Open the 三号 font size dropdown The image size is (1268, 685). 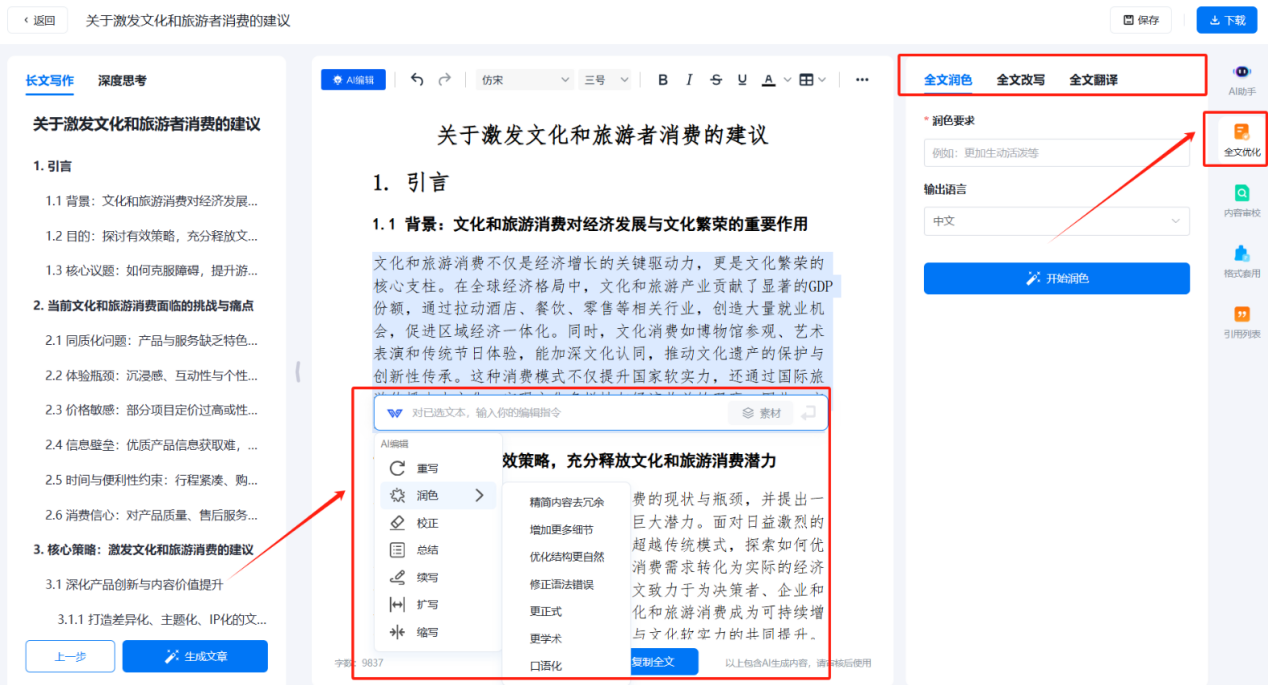[606, 80]
